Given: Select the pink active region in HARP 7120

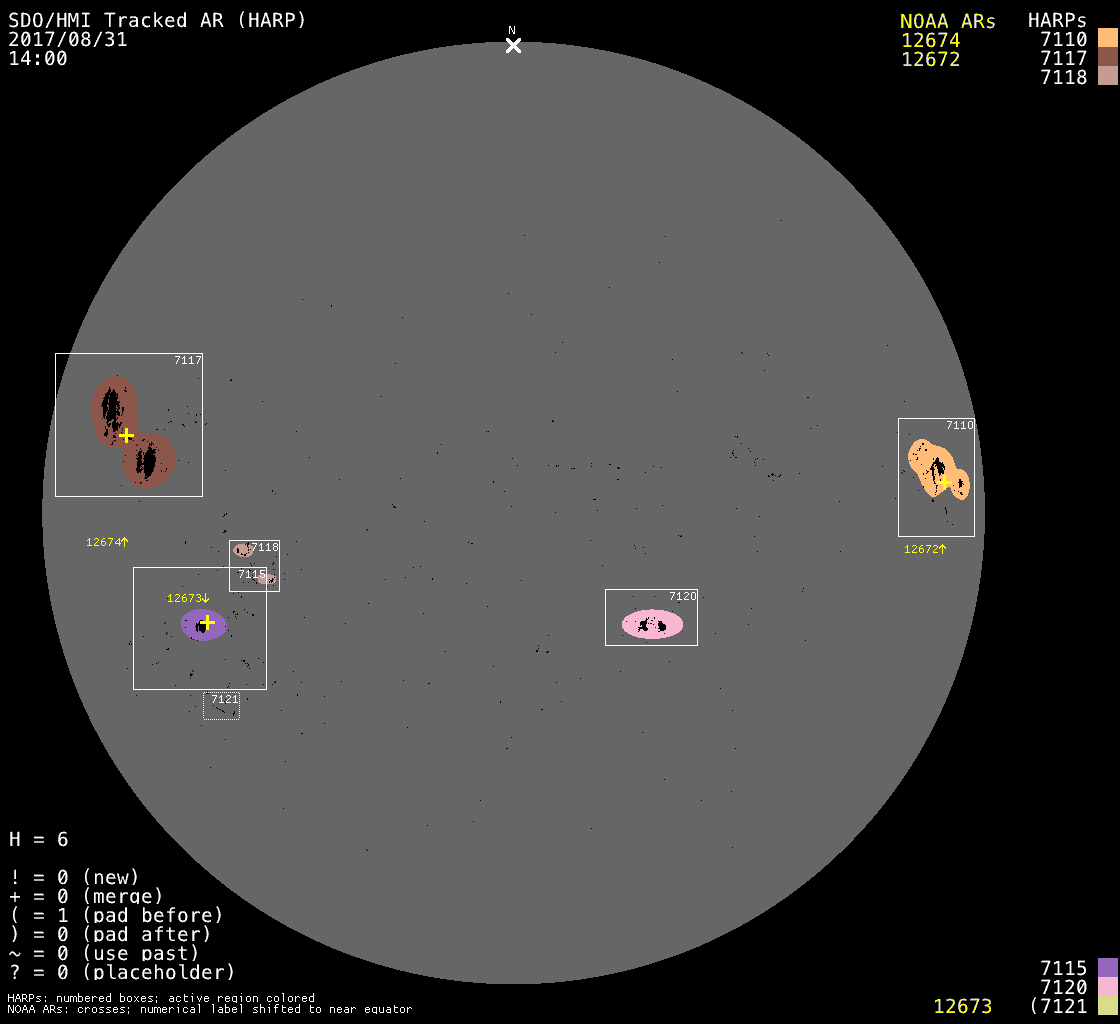Looking at the screenshot, I should coord(652,624).
